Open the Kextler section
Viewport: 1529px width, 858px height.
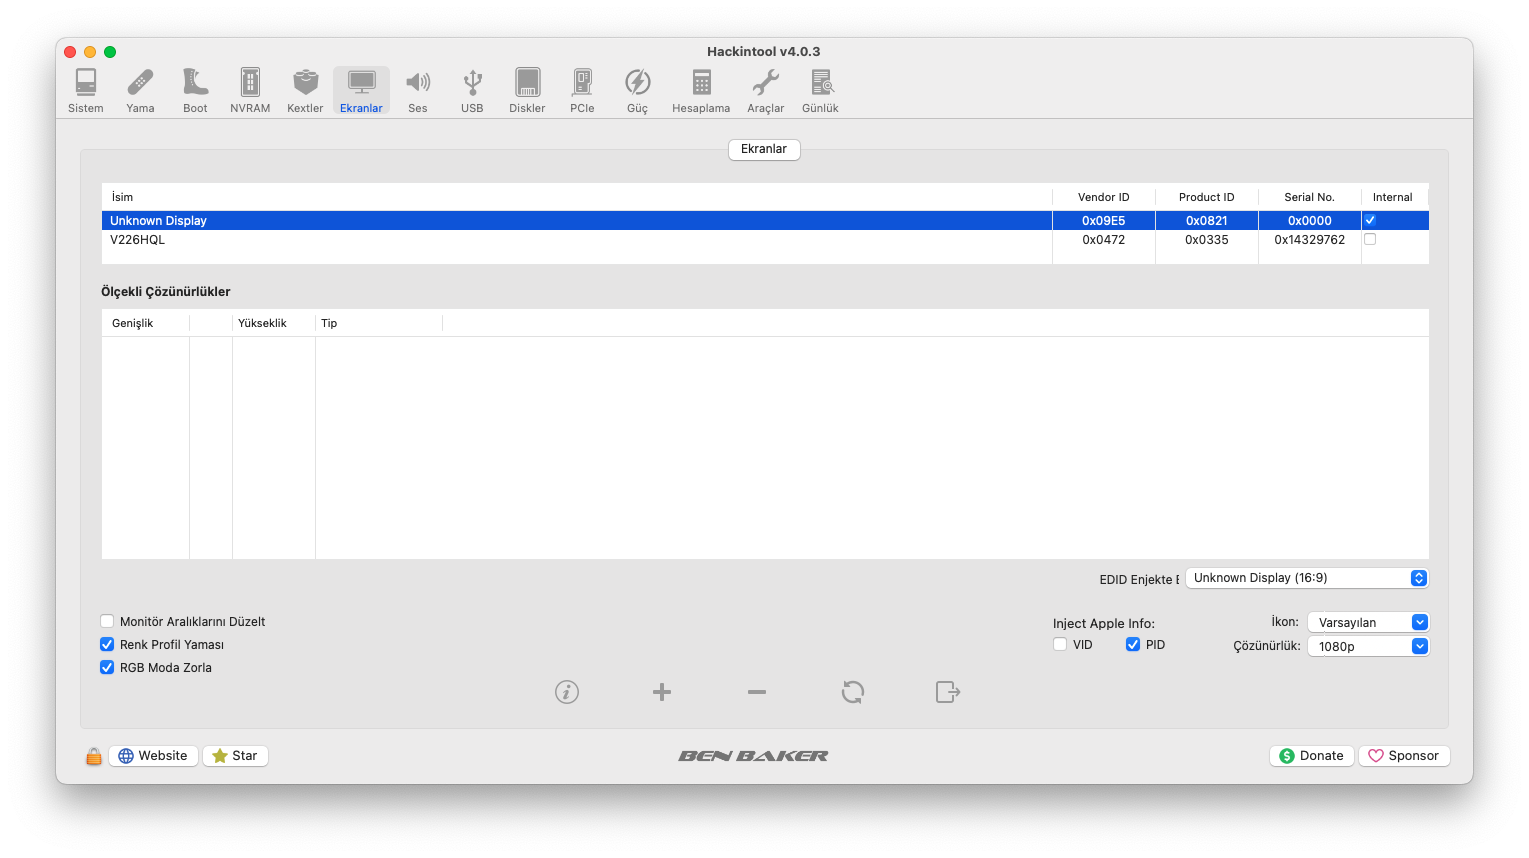pos(305,90)
